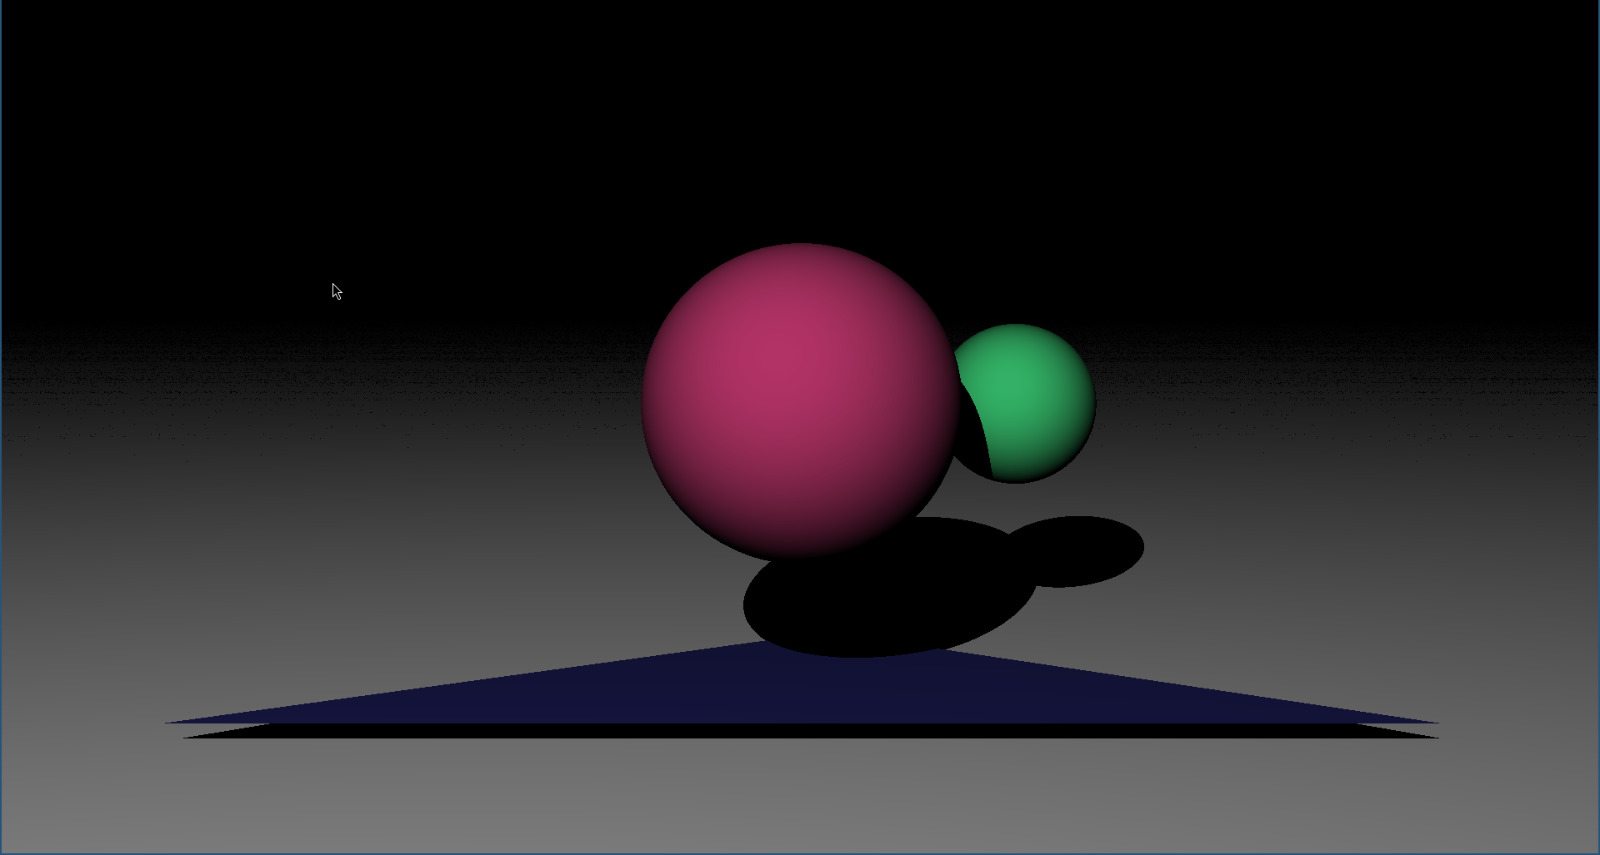
Task: Click the dark blue triangle's center
Action: (x=800, y=692)
